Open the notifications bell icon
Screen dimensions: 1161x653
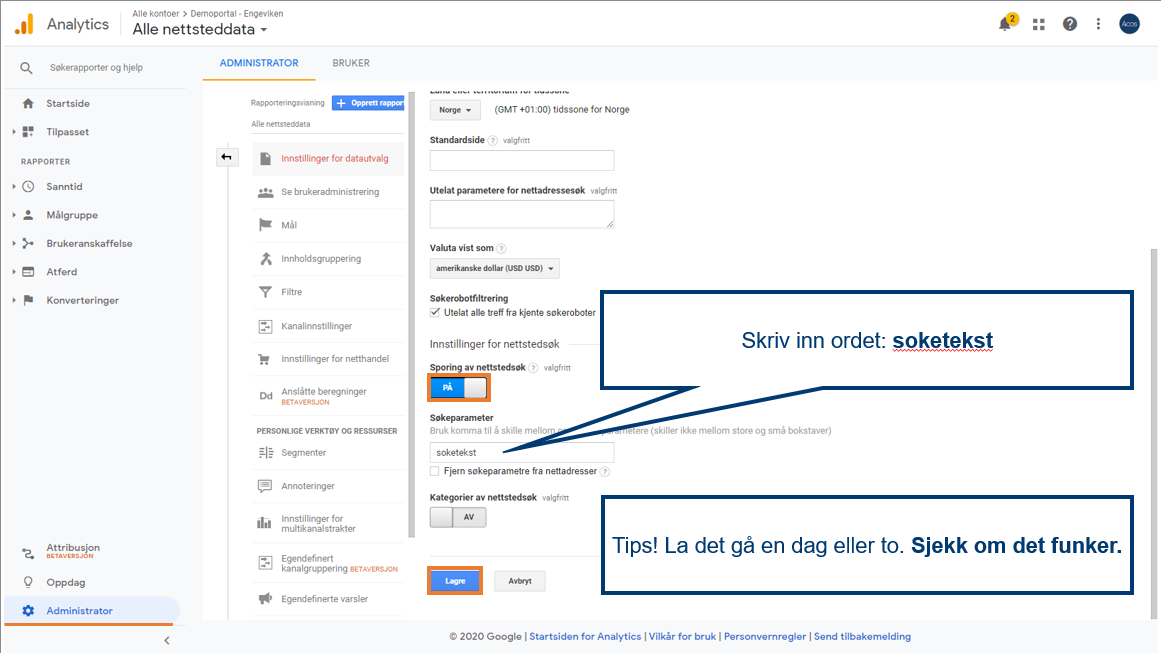[1005, 24]
